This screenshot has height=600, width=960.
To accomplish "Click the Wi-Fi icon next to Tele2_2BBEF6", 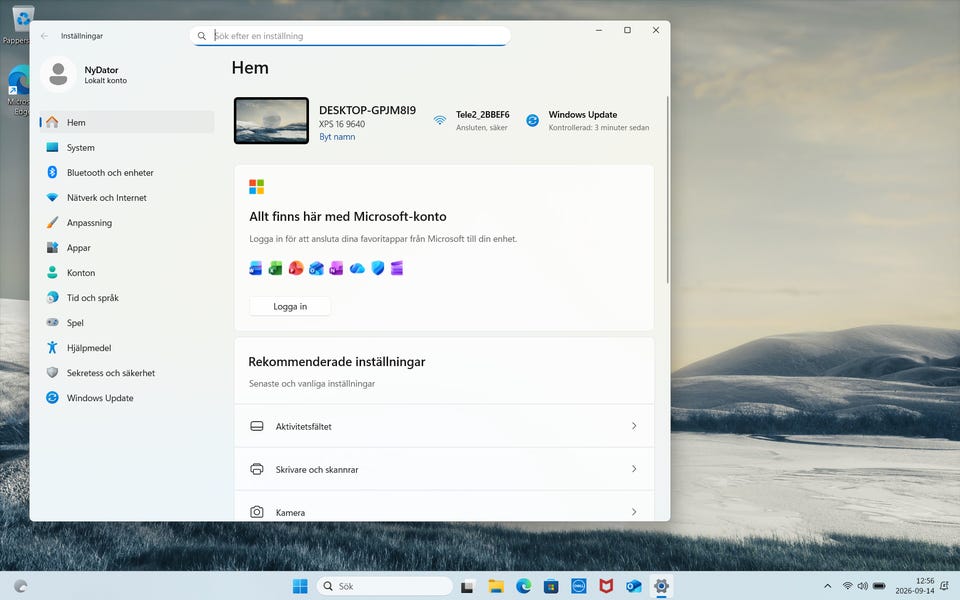I will 440,120.
